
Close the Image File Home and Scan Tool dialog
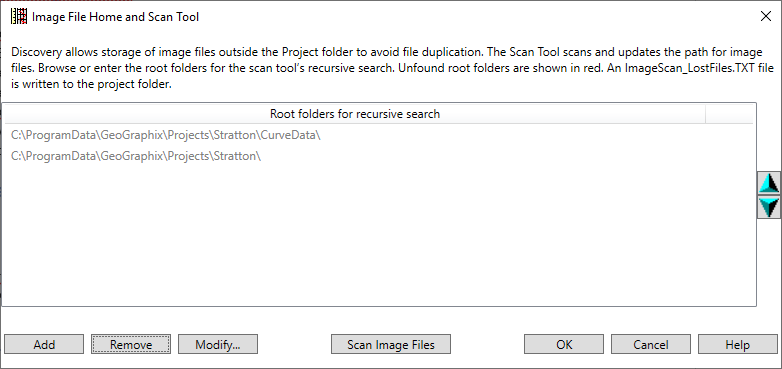(766, 16)
